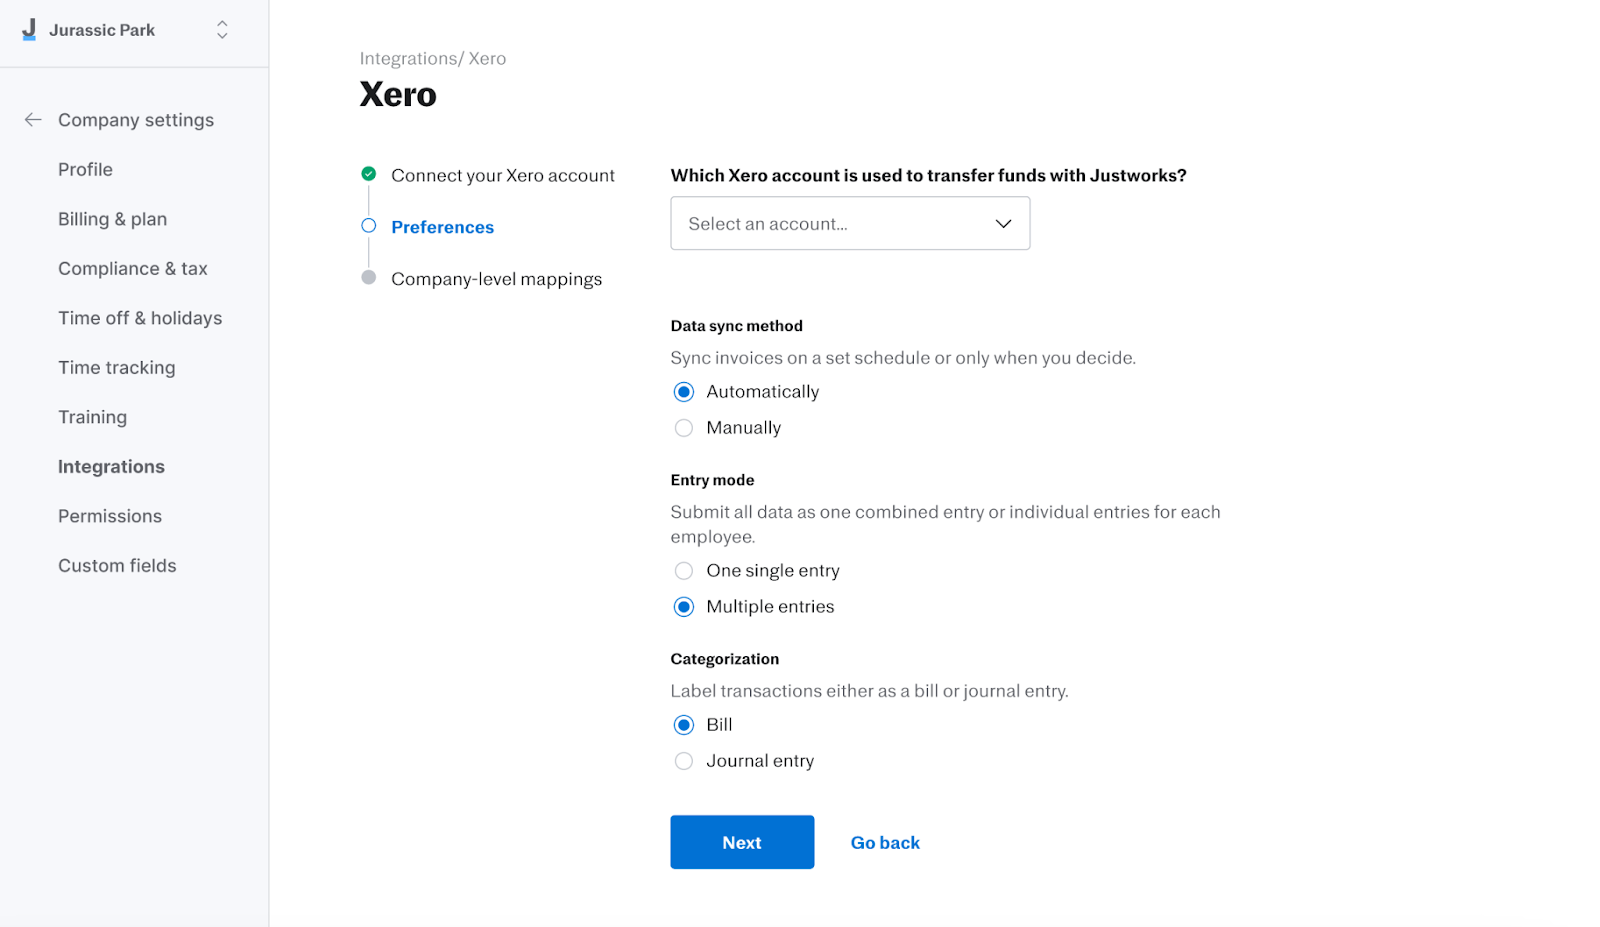Viewport: 1600px width, 927px height.
Task: Open Time tracking settings page
Action: (x=116, y=368)
